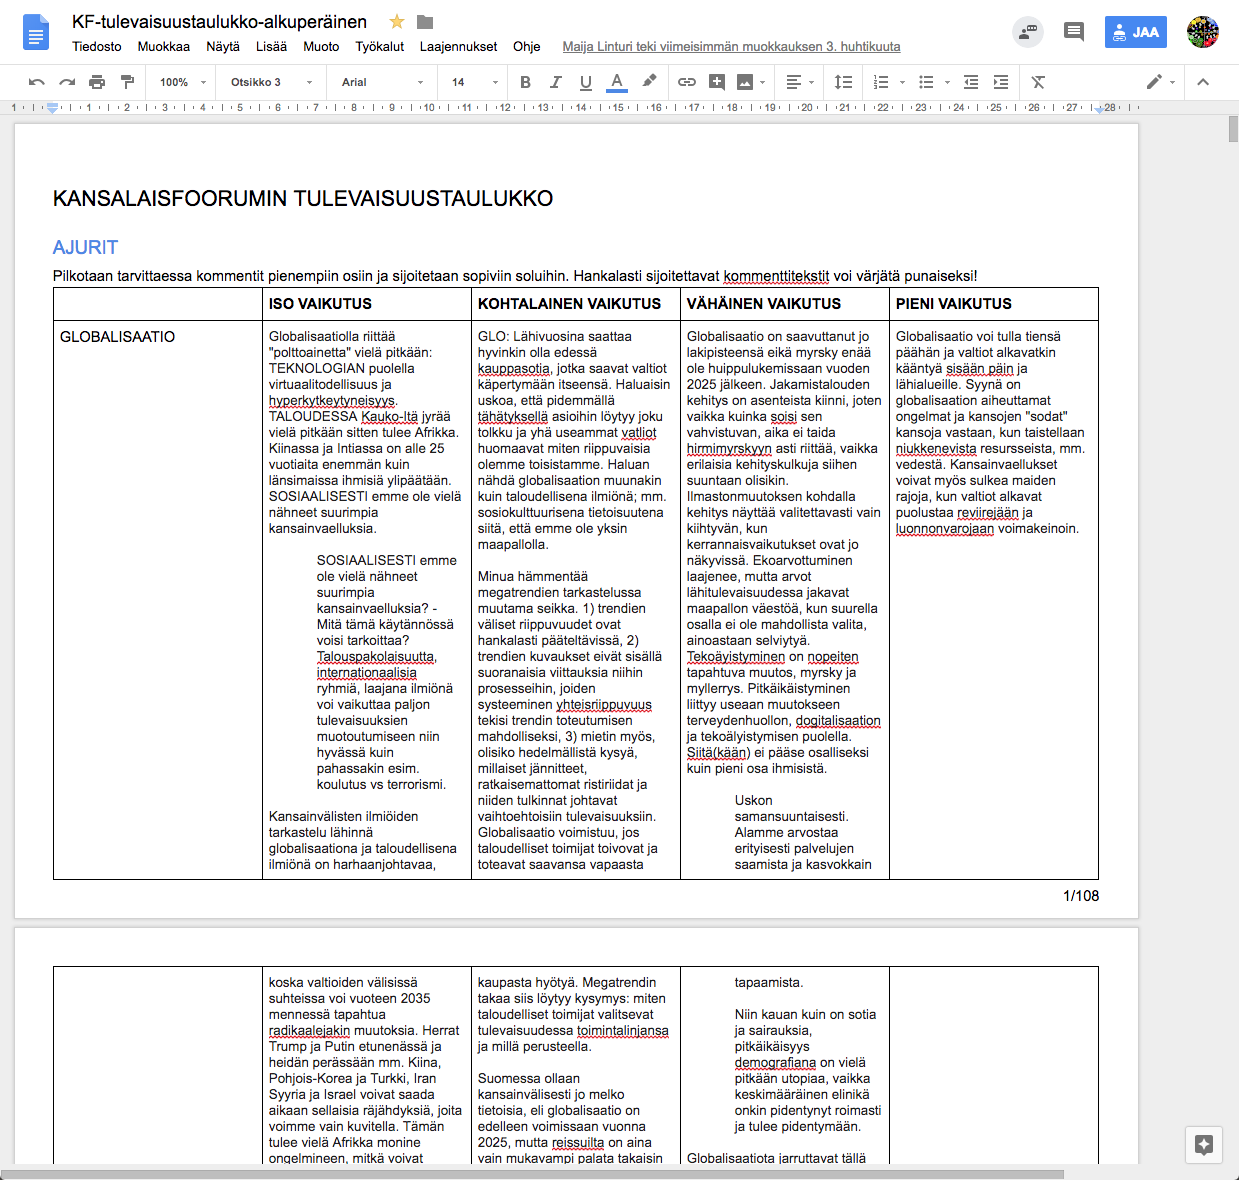
Task: Open the text color picker
Action: (x=617, y=82)
